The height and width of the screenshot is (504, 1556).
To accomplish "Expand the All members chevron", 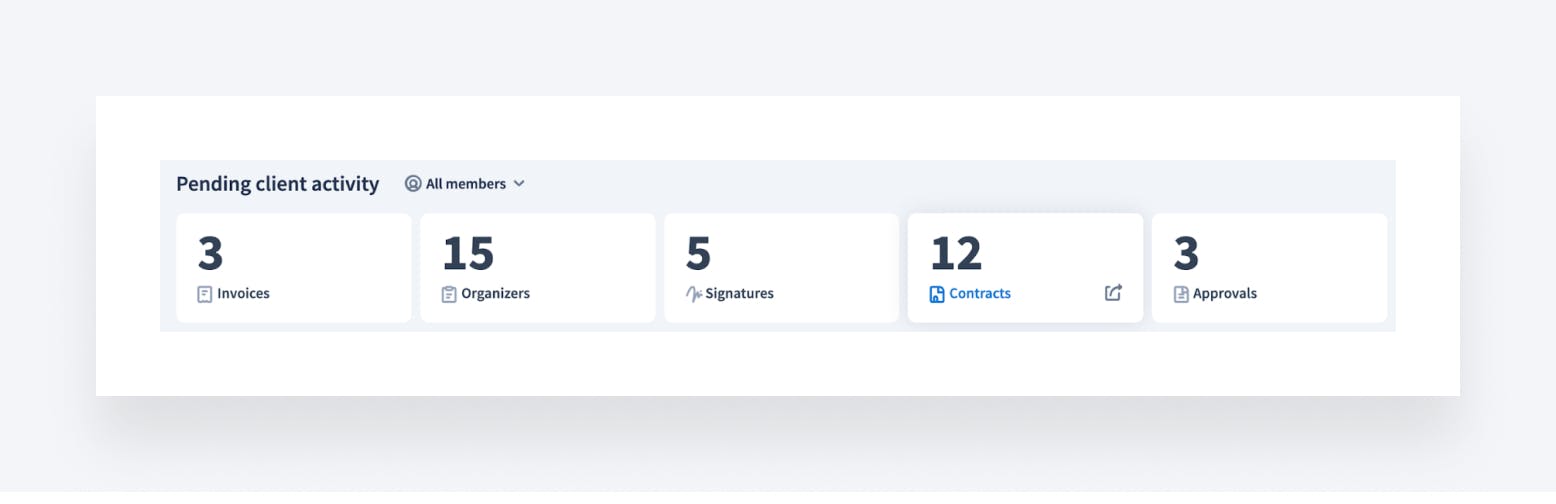I will (x=519, y=184).
